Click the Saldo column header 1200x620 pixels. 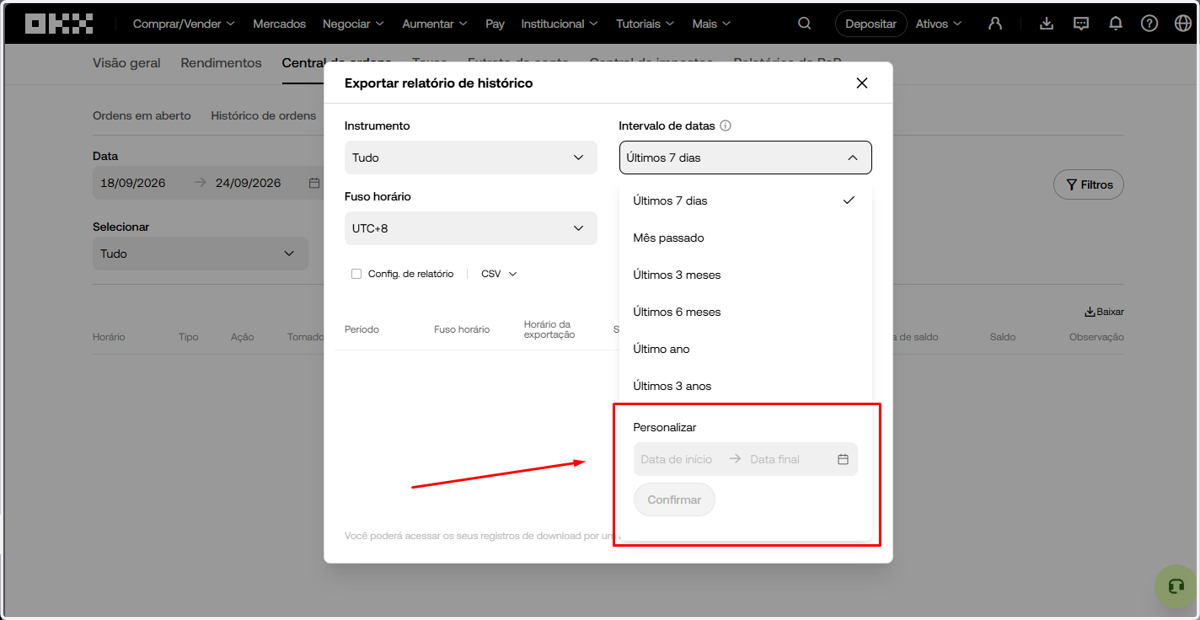pos(1003,337)
